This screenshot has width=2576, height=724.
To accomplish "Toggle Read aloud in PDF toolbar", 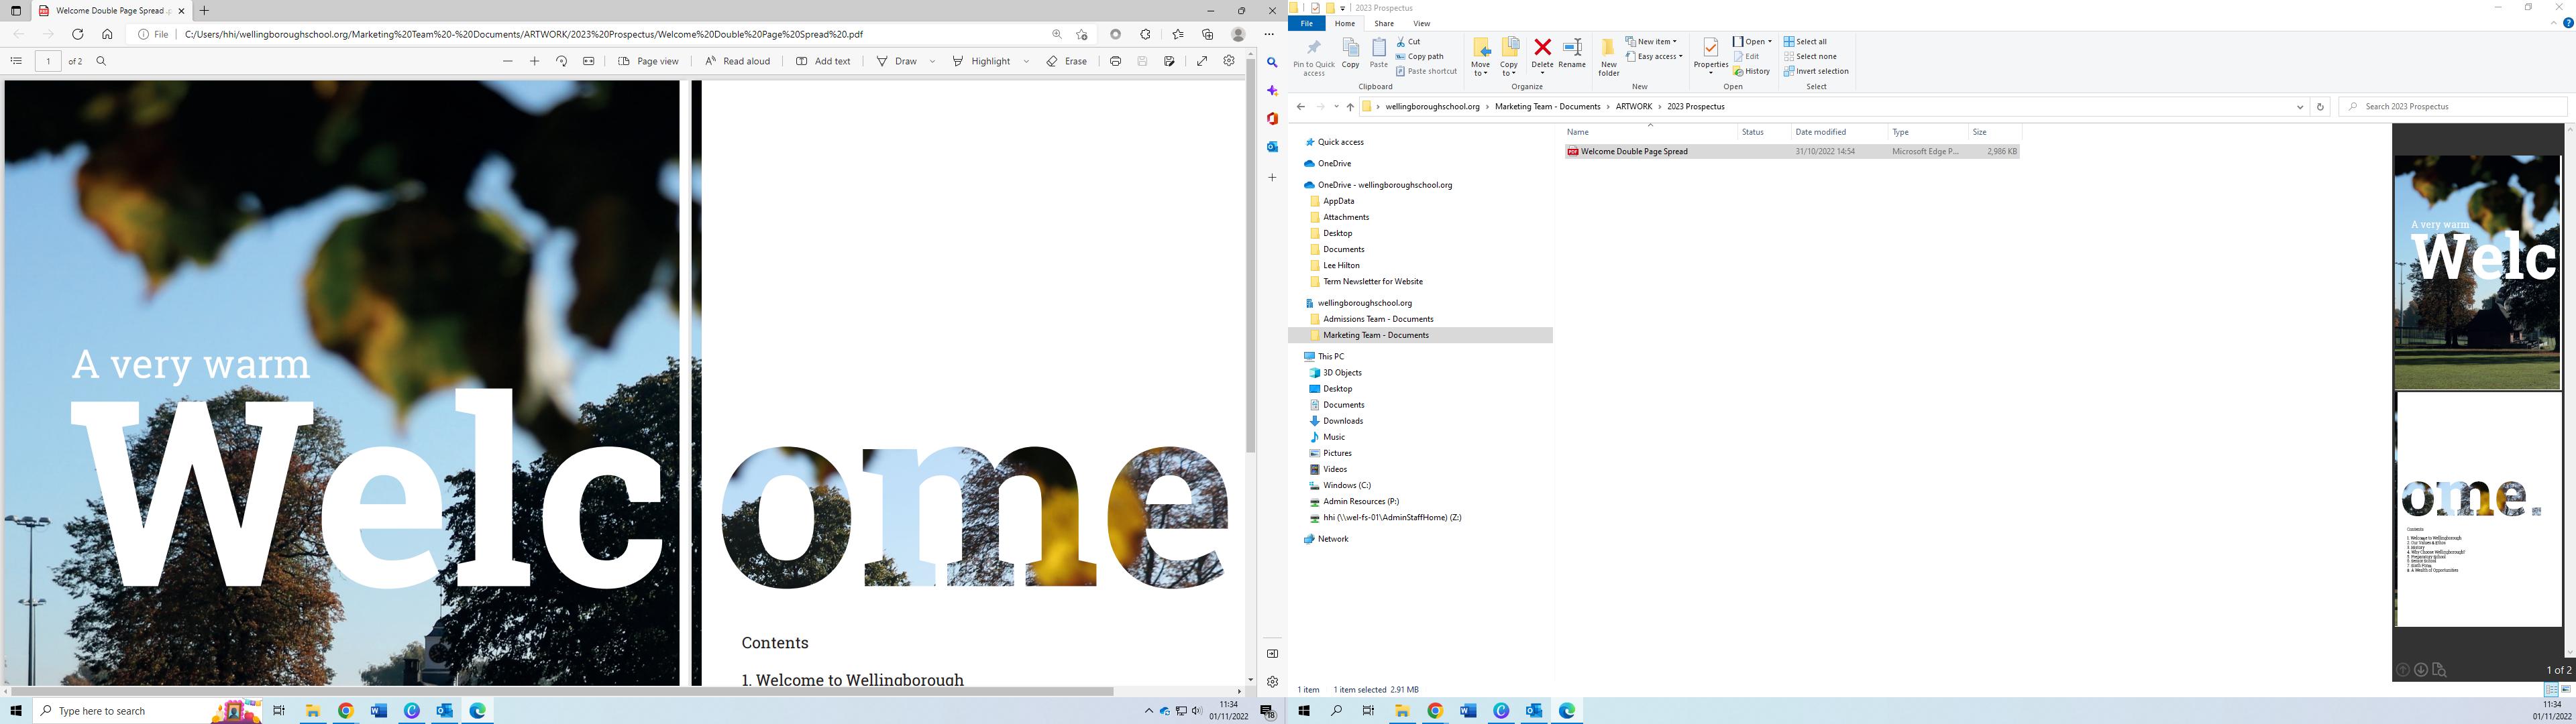I will pos(737,61).
